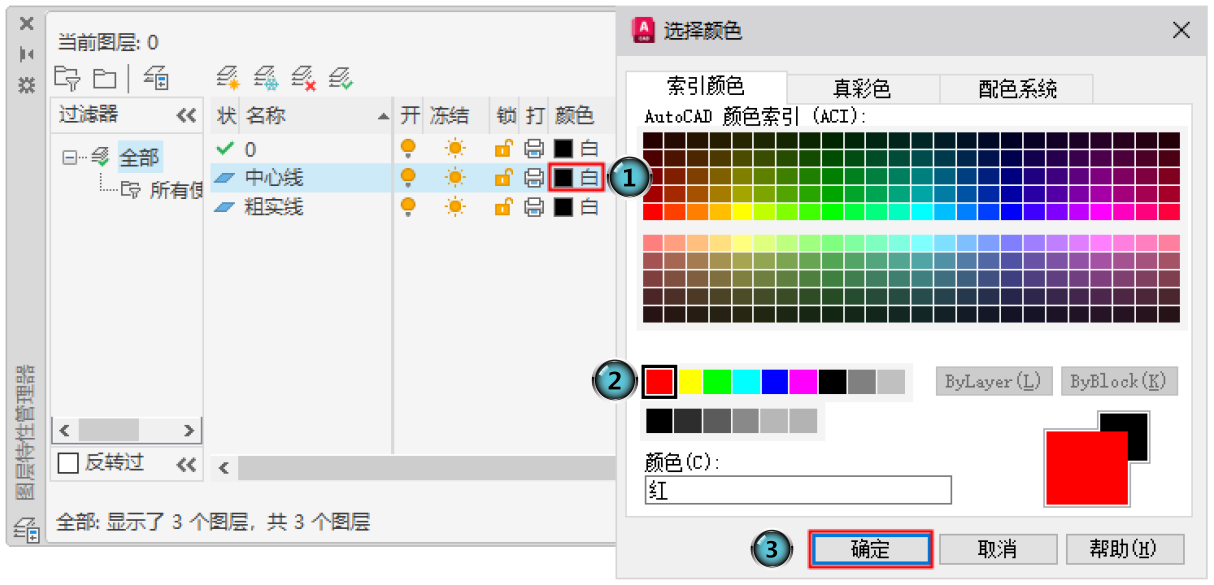This screenshot has height=585, width=1214.
Task: Collapse the 过滤器 filter panel chevrons
Action: (x=186, y=116)
